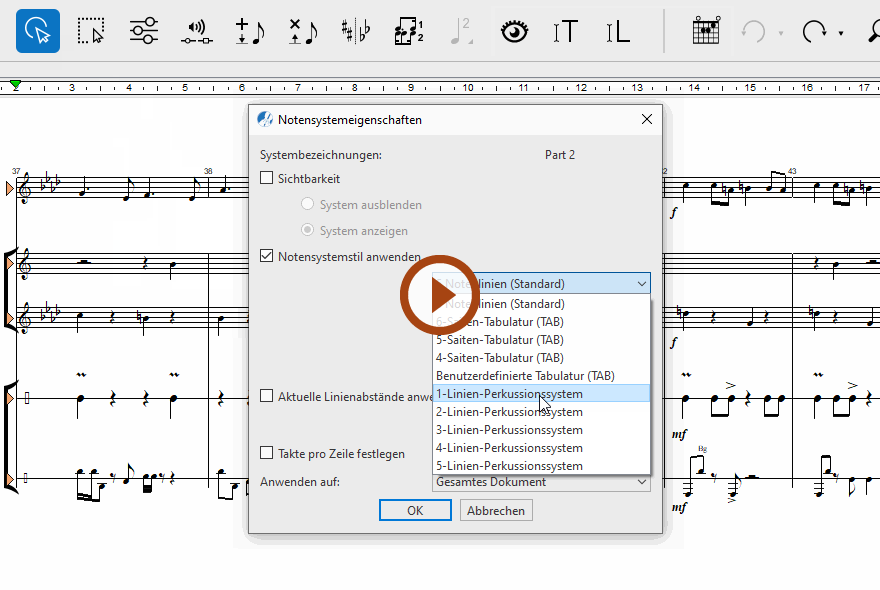
Task: Activate the marquee selection tool
Action: point(91,31)
